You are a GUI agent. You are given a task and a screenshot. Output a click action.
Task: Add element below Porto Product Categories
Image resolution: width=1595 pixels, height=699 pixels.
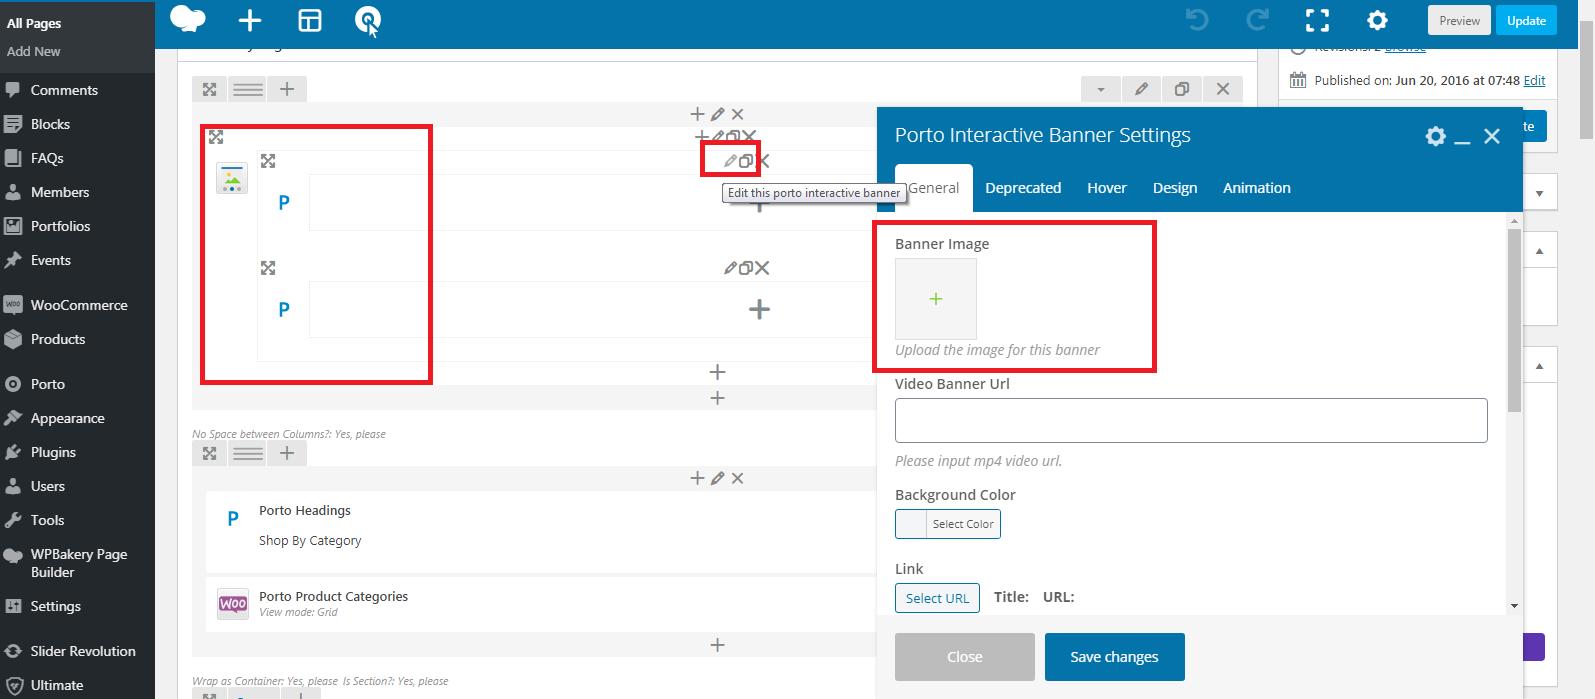[x=717, y=645]
